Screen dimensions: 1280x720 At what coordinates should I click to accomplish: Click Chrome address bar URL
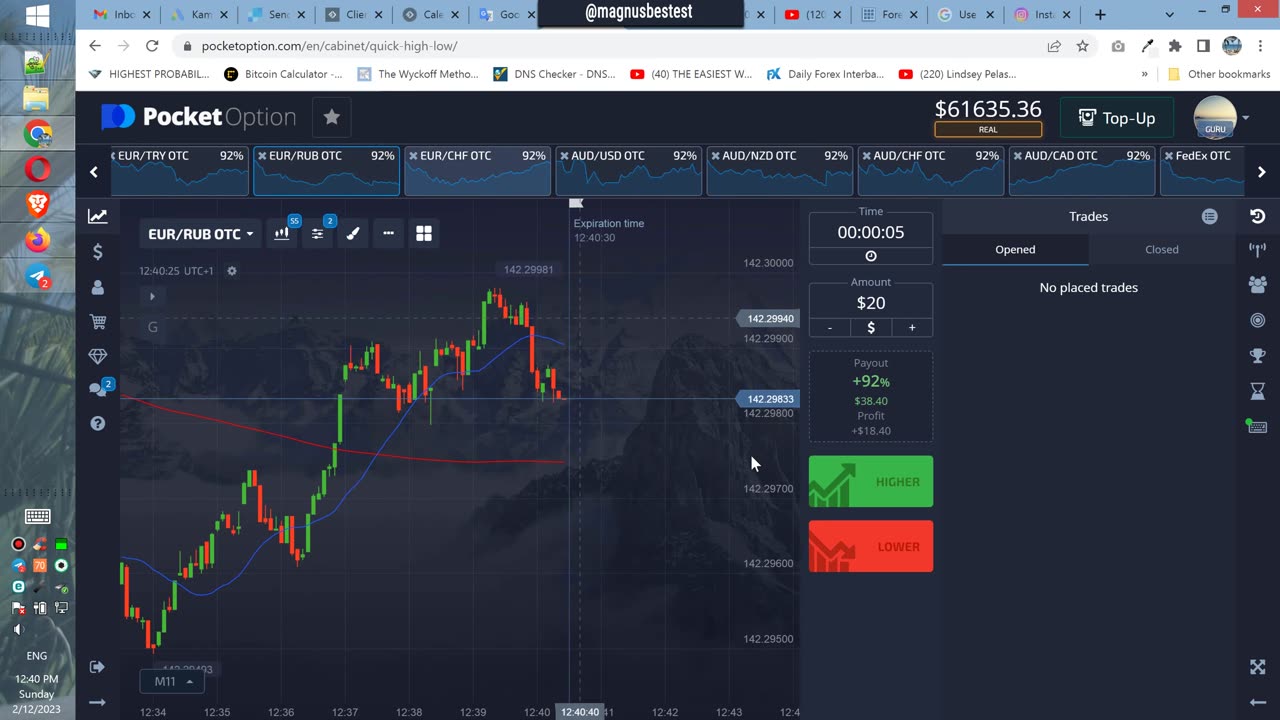tap(330, 46)
